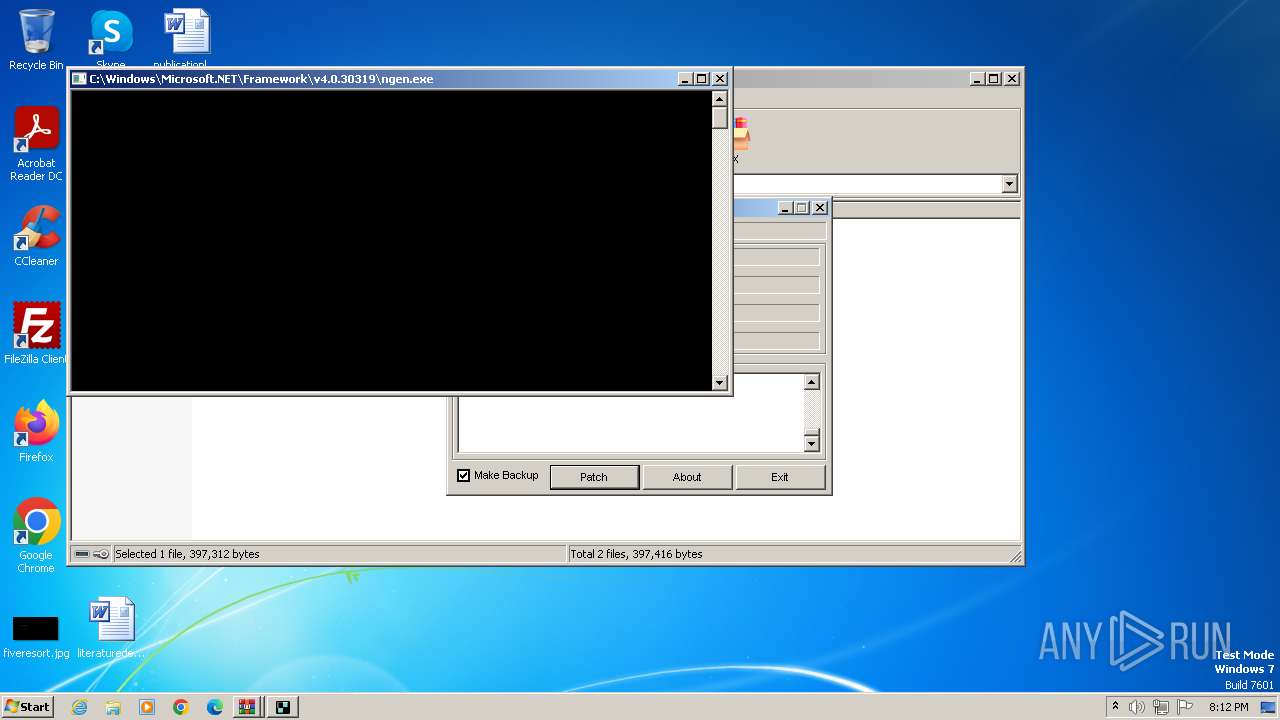This screenshot has height=720, width=1280.
Task: Open the Recycle Bin desktop icon
Action: [36, 40]
